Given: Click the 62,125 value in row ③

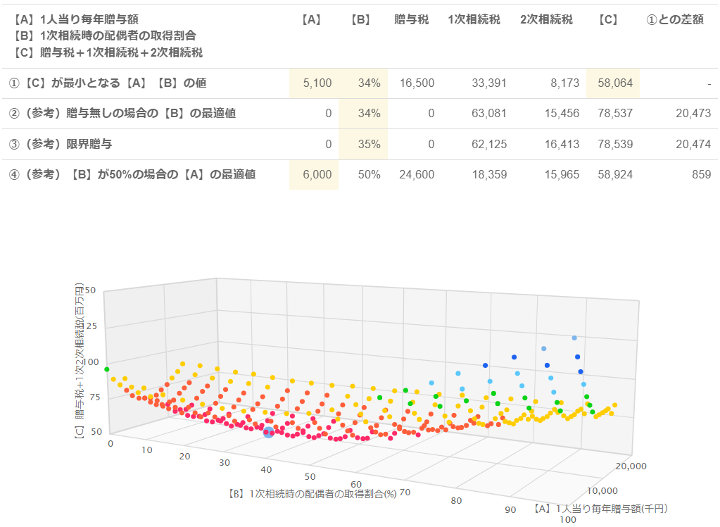Looking at the screenshot, I should (x=489, y=144).
